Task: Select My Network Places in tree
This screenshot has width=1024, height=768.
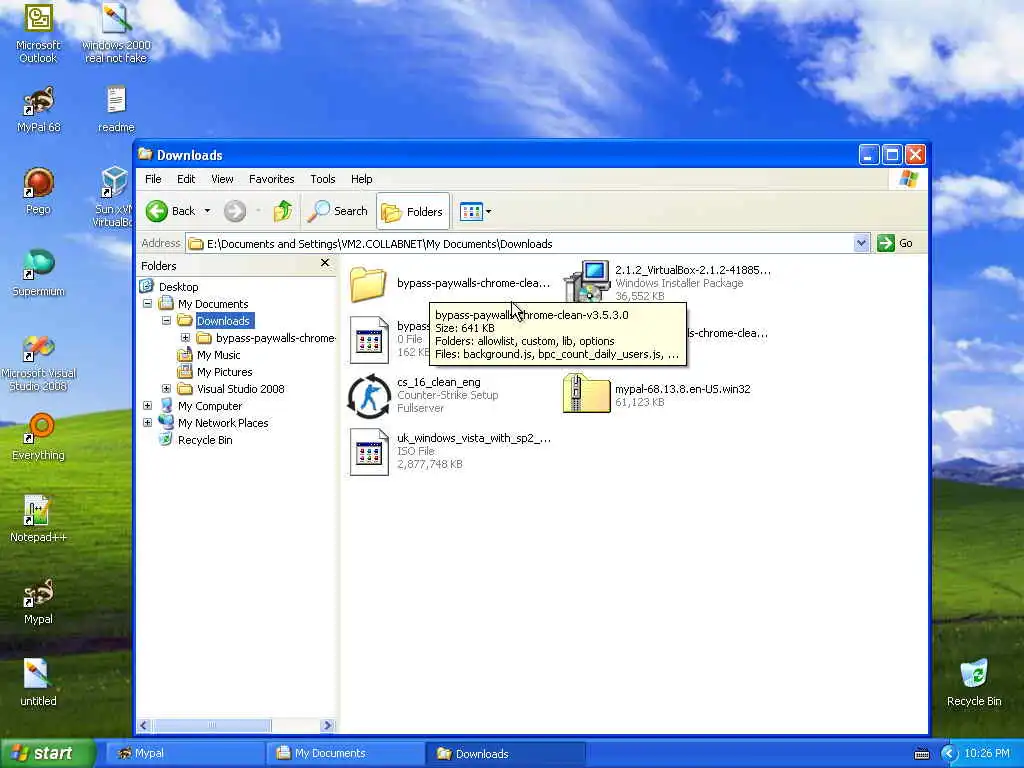Action: tap(223, 423)
